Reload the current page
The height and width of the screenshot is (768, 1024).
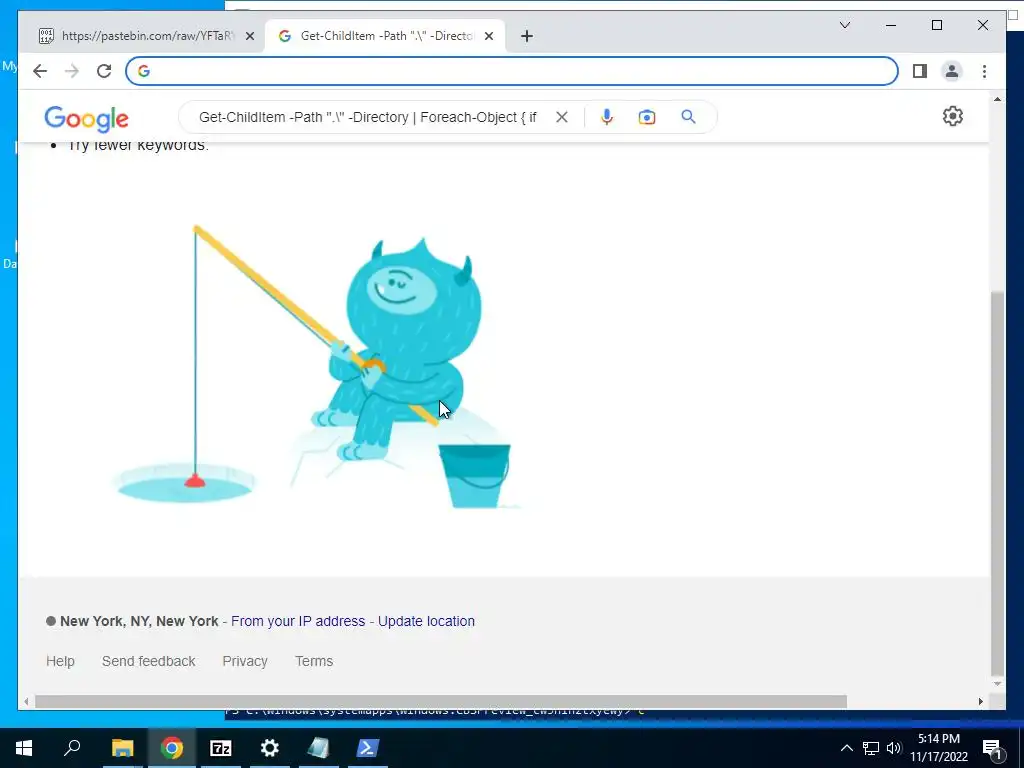click(104, 71)
